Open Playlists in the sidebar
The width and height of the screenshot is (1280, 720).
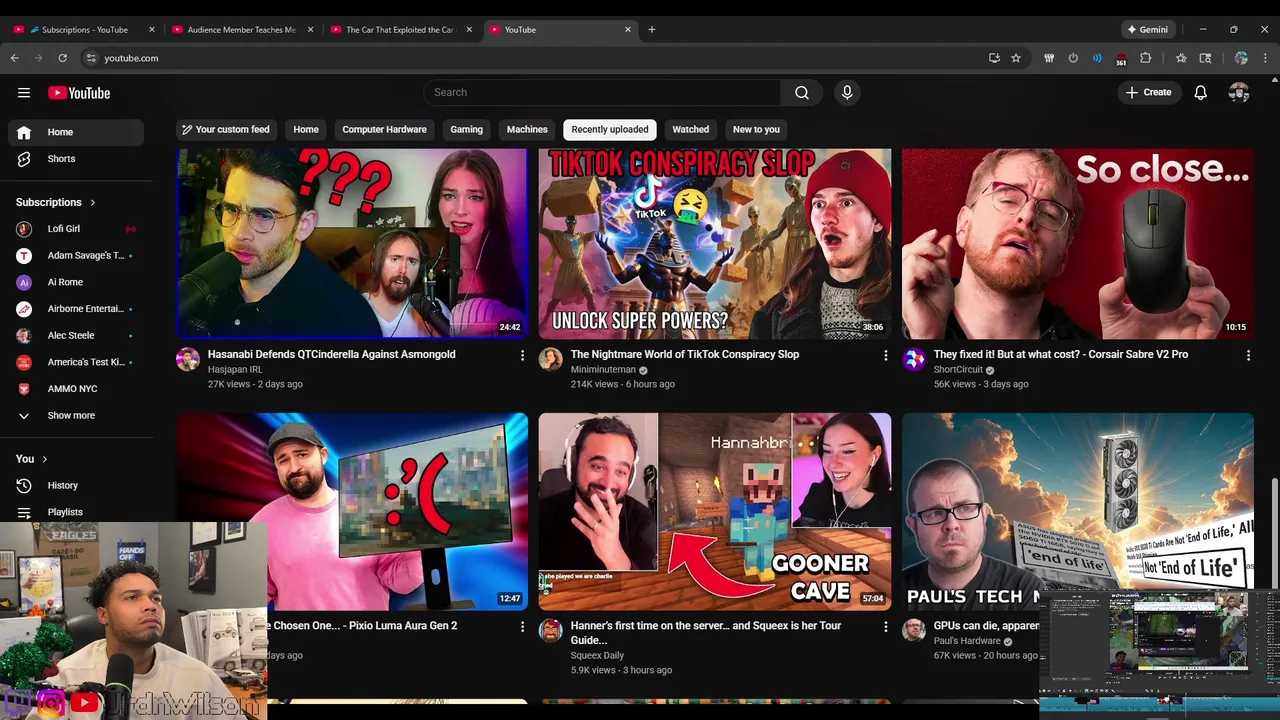coord(76,512)
